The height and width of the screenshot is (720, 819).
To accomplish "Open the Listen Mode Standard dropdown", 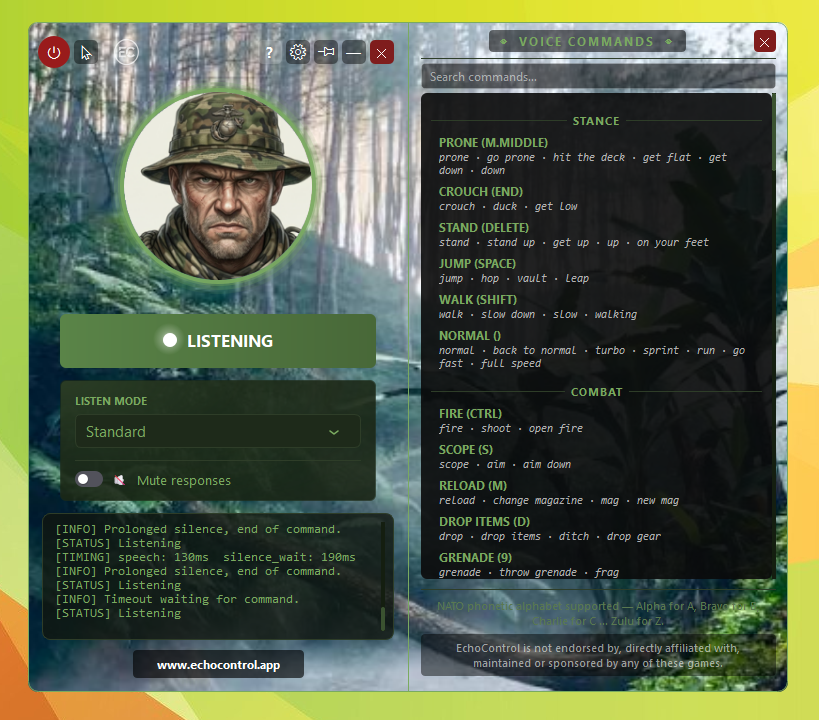I will click(x=218, y=432).
